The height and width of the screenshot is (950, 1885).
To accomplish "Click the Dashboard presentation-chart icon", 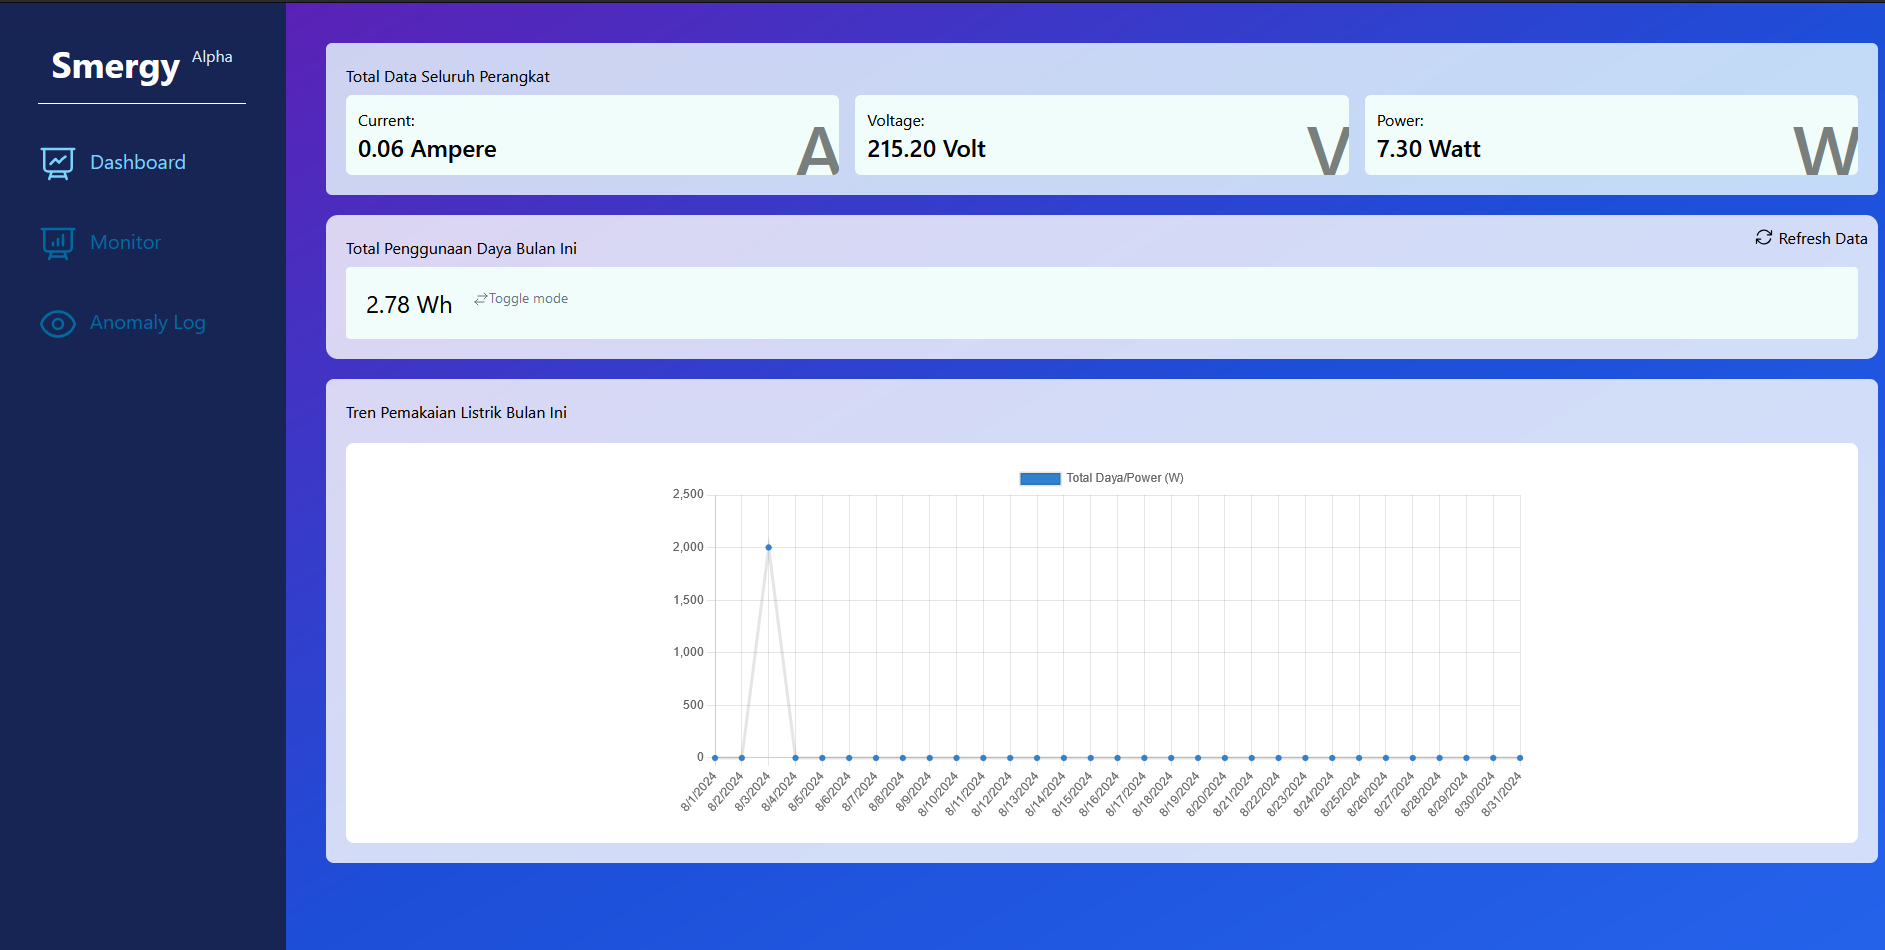I will (x=58, y=163).
